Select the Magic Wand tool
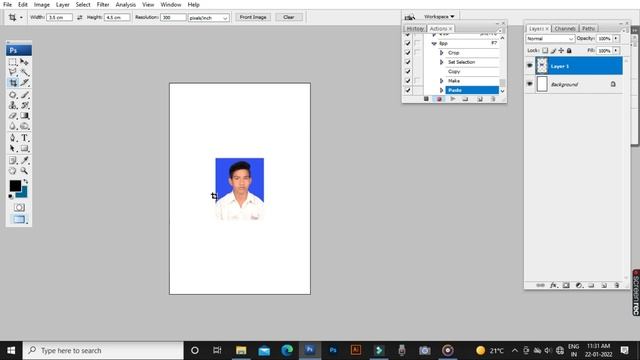The image size is (640, 360). [24, 72]
